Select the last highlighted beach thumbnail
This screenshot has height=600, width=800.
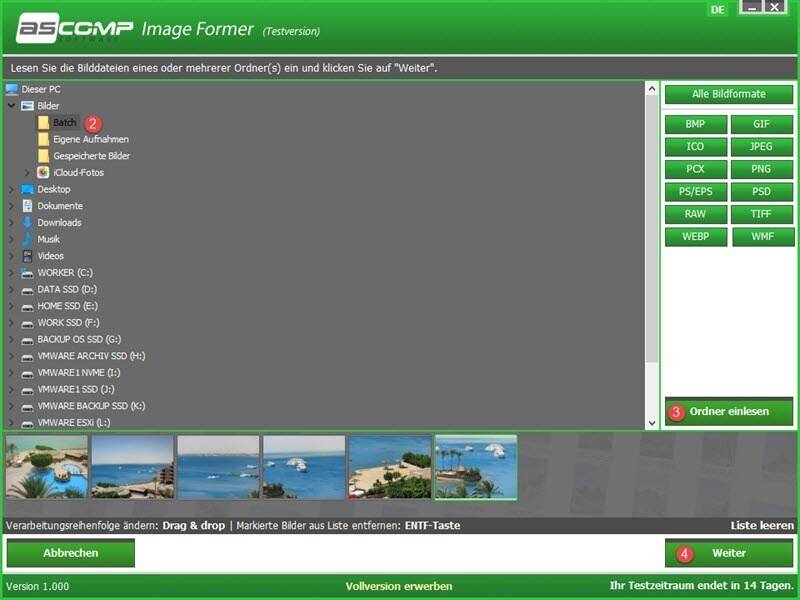coord(476,466)
